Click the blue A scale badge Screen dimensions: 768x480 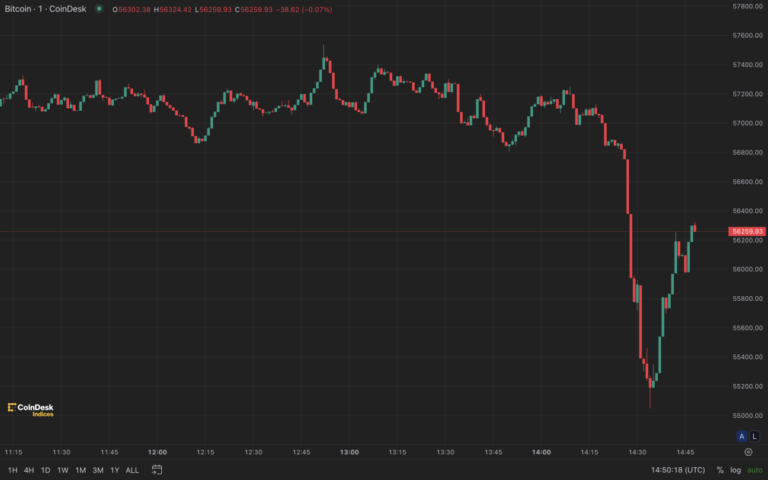[741, 436]
